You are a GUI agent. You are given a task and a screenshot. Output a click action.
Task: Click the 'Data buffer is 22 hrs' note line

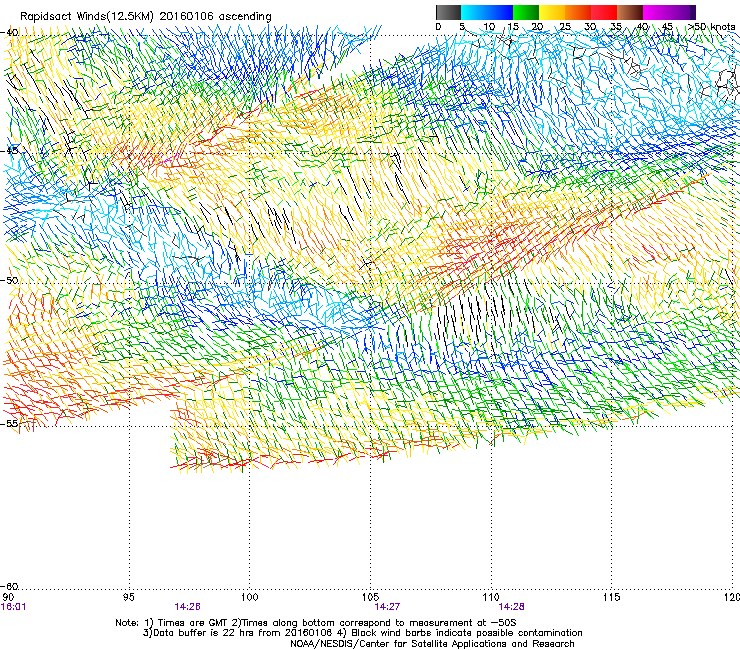[362, 633]
